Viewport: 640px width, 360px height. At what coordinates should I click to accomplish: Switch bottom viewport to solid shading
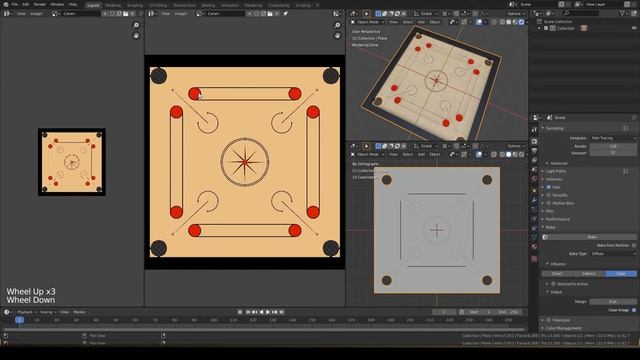coord(509,154)
